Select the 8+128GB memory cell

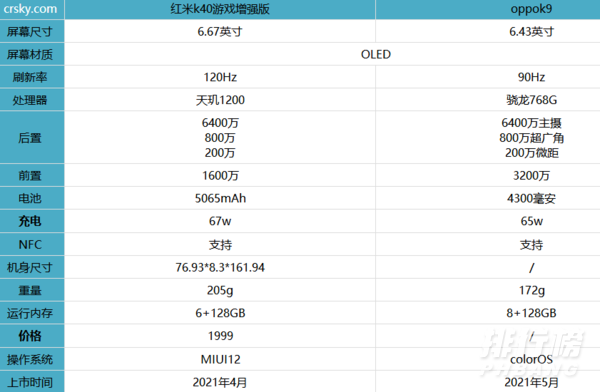click(488, 313)
